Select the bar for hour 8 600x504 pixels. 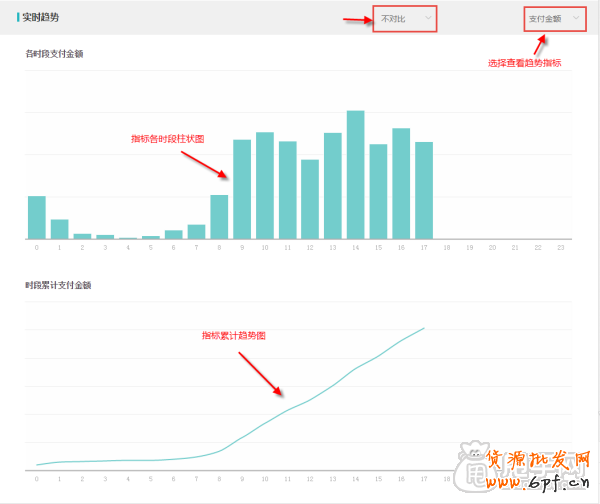[x=219, y=217]
